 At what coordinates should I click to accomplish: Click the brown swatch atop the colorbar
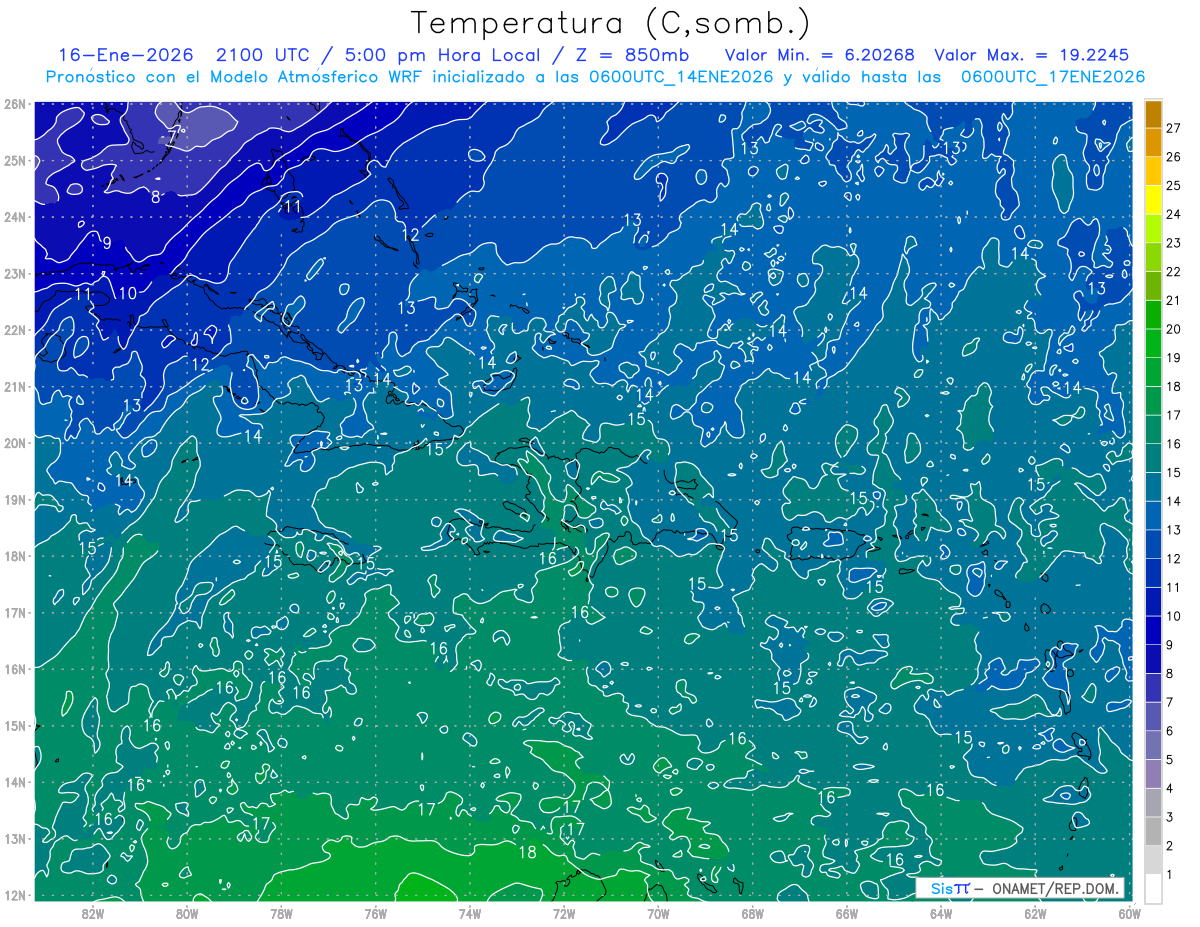(x=1153, y=114)
